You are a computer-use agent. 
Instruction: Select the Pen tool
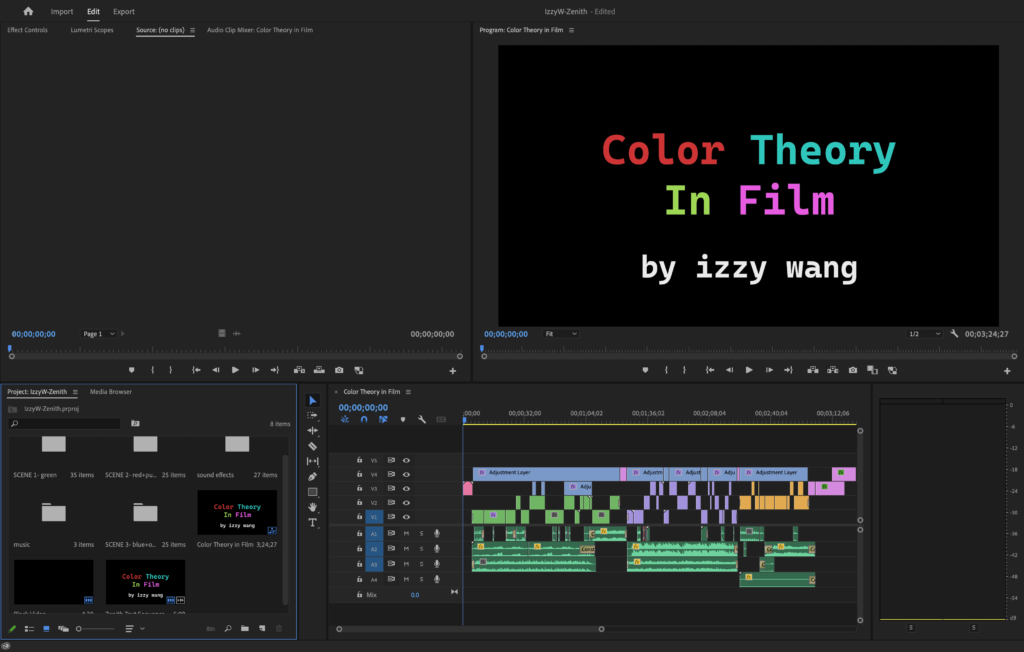pyautogui.click(x=312, y=477)
